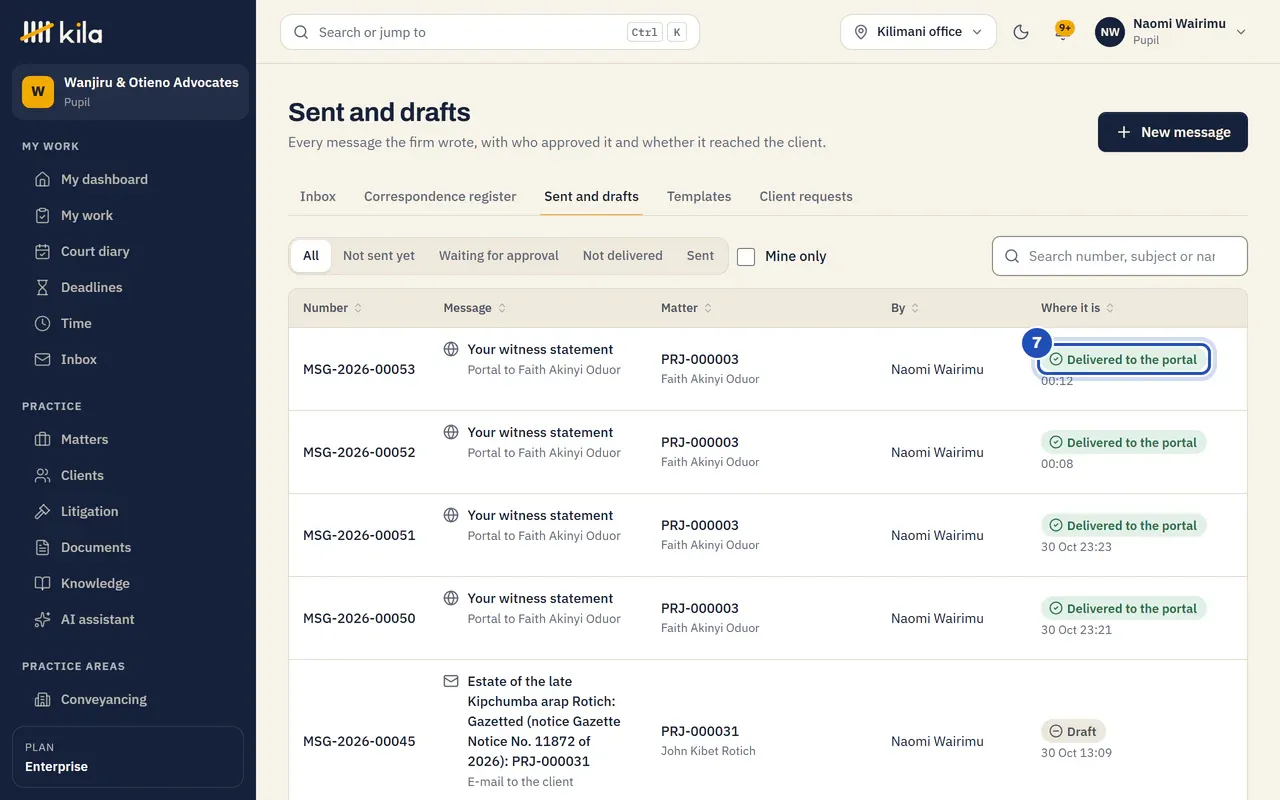Screen dimensions: 1280x800
Task: Click the Search or jump to field
Action: (x=490, y=32)
